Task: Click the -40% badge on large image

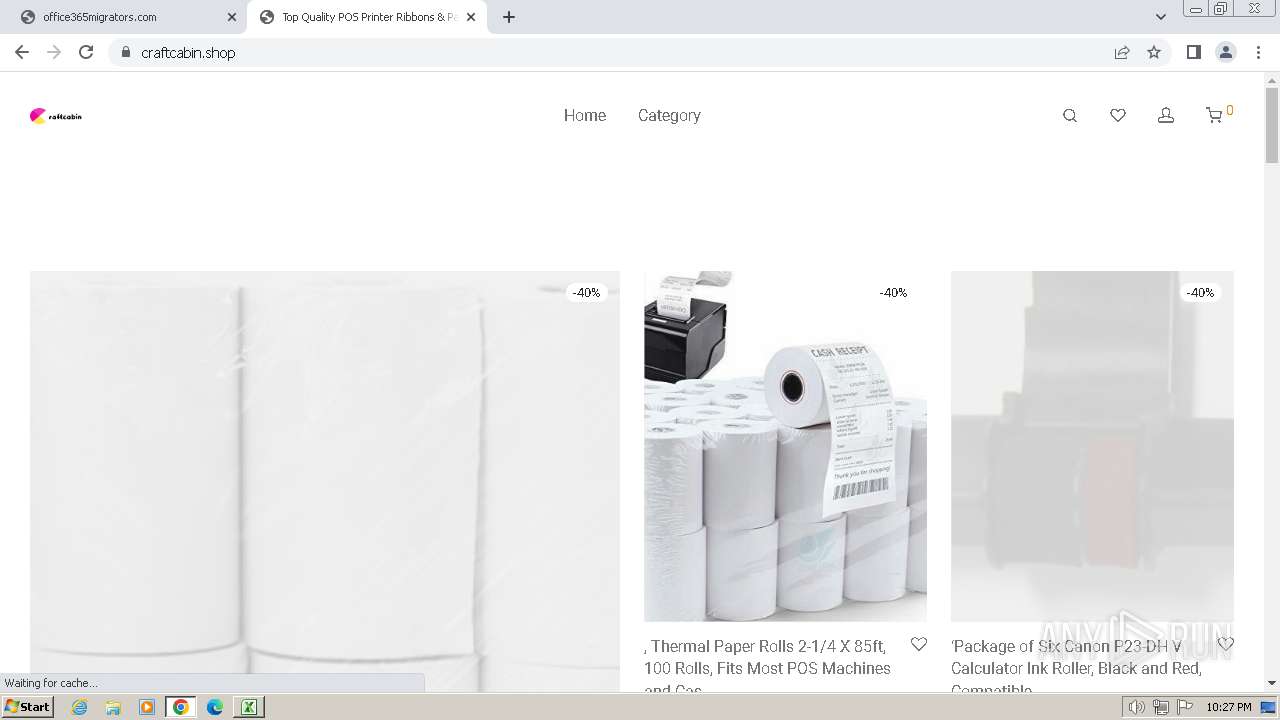Action: (x=586, y=293)
